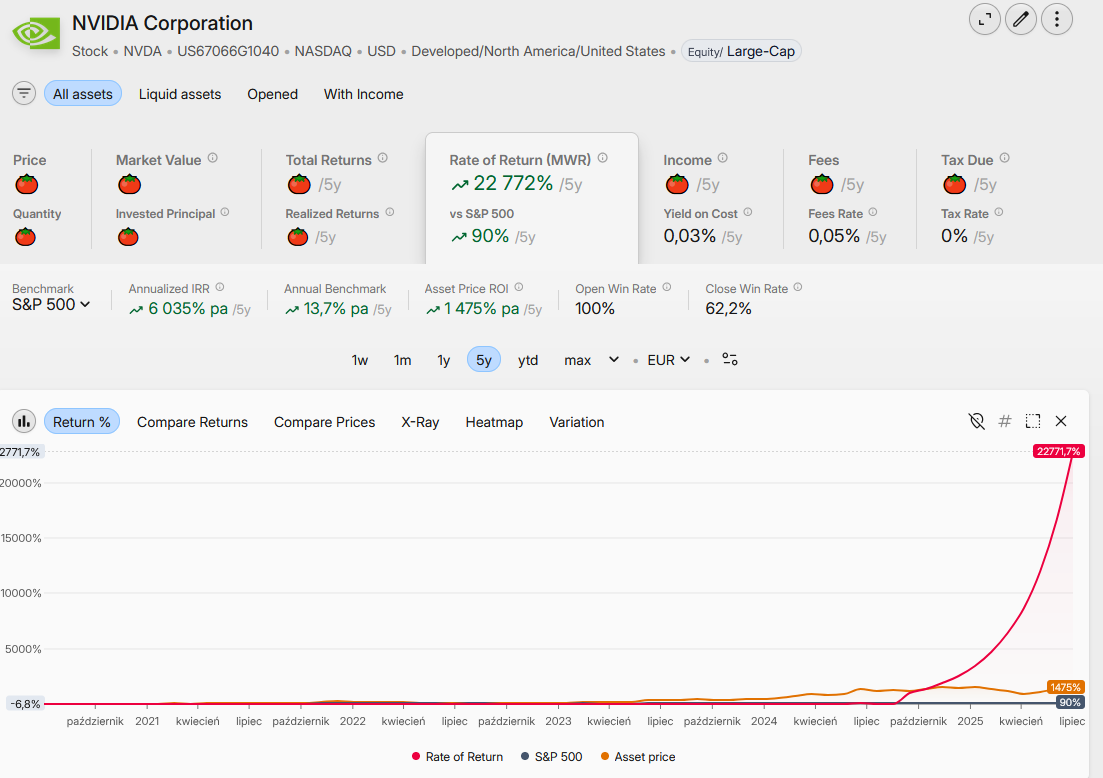
Task: Click the 22771,7% red chart end label
Action: click(1059, 451)
